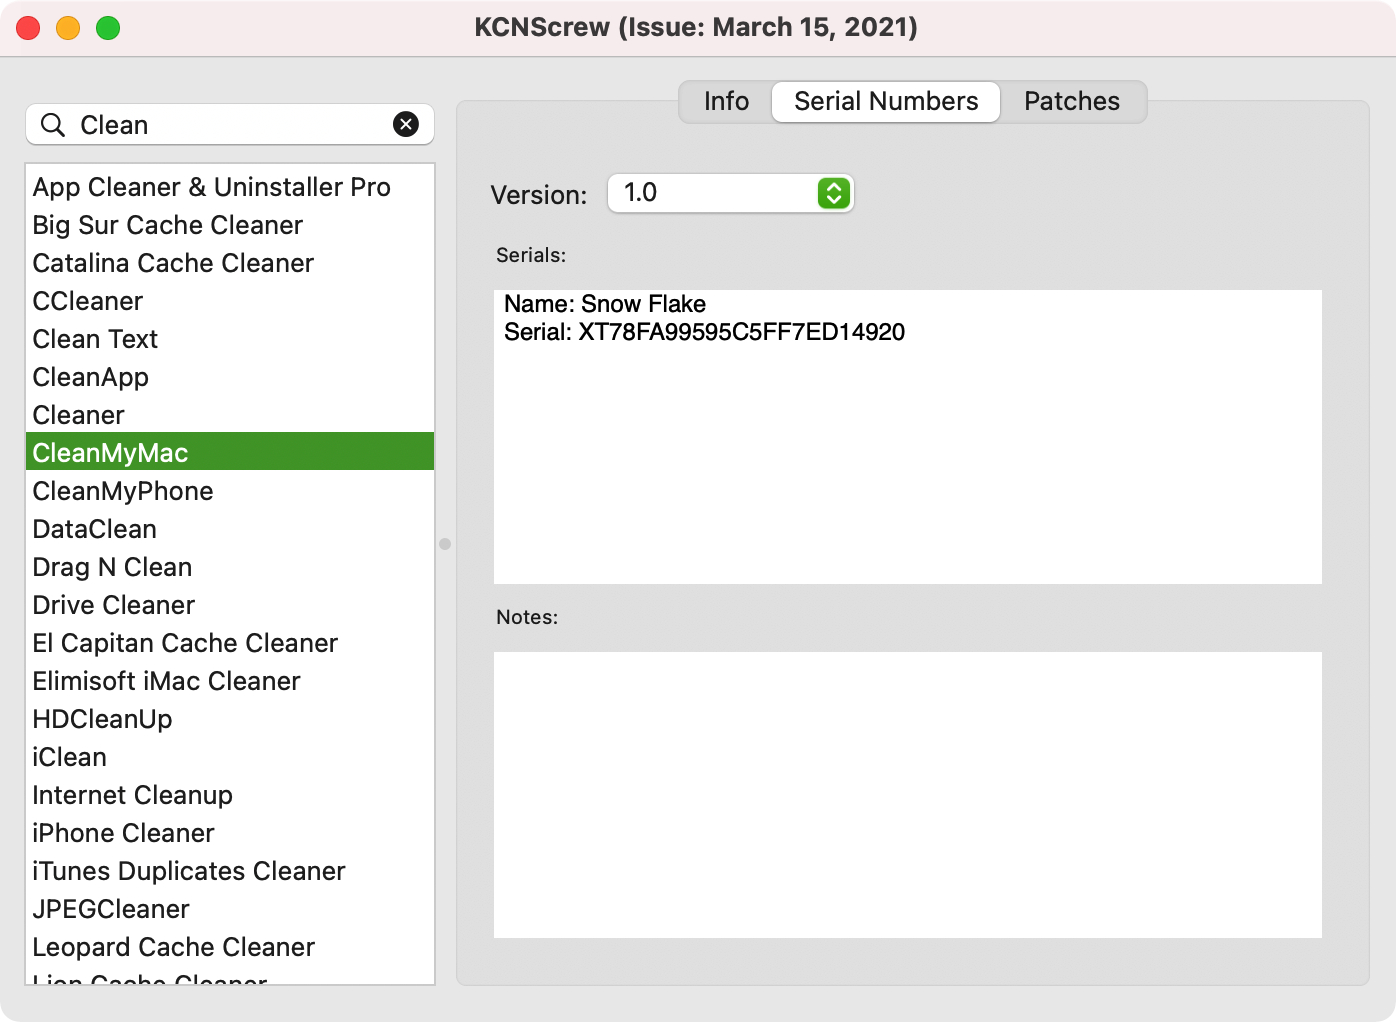Click the yellow minimize window button
The height and width of the screenshot is (1022, 1396).
68,28
